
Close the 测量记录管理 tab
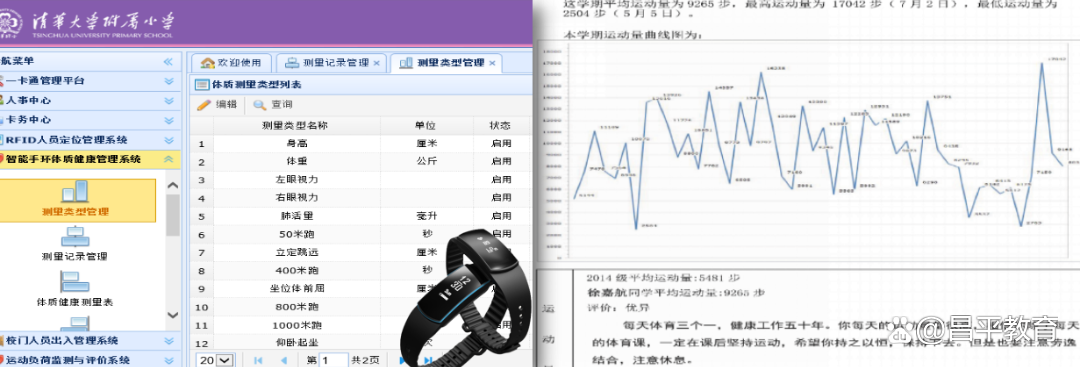(x=377, y=63)
